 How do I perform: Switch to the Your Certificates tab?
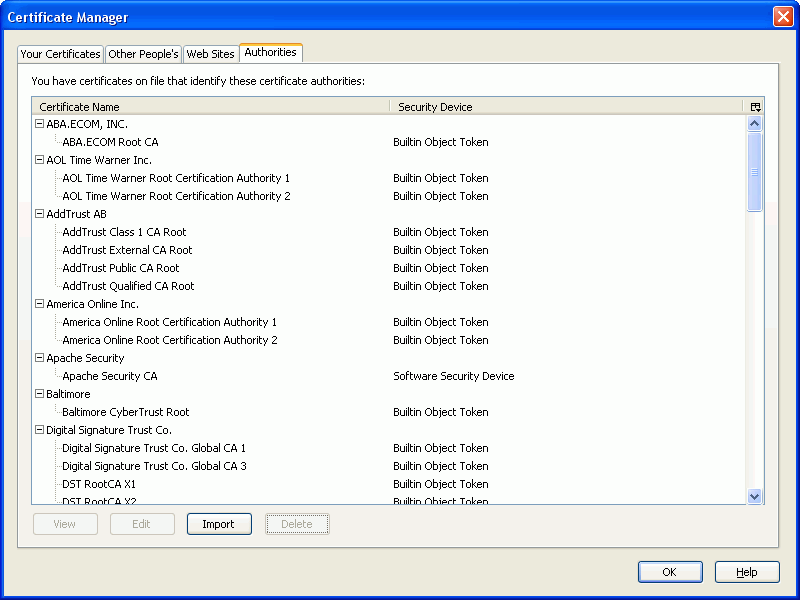click(60, 54)
